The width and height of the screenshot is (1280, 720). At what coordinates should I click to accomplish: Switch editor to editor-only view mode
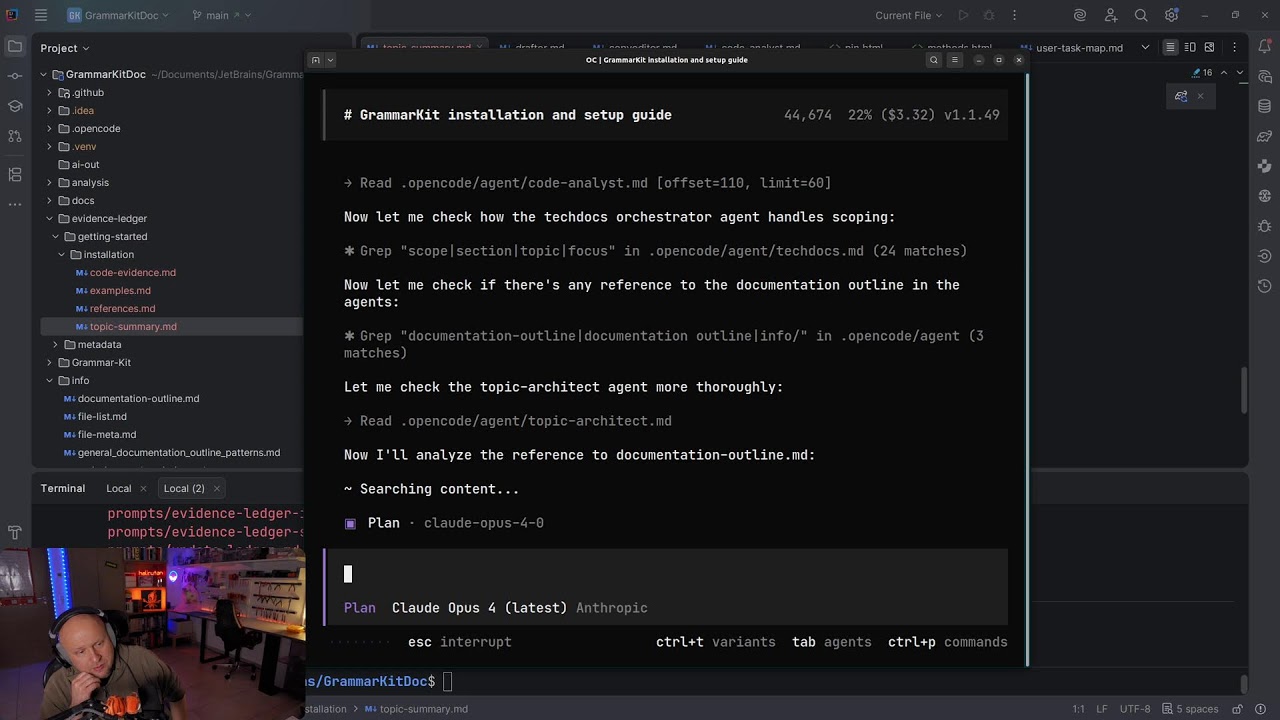coord(1170,47)
